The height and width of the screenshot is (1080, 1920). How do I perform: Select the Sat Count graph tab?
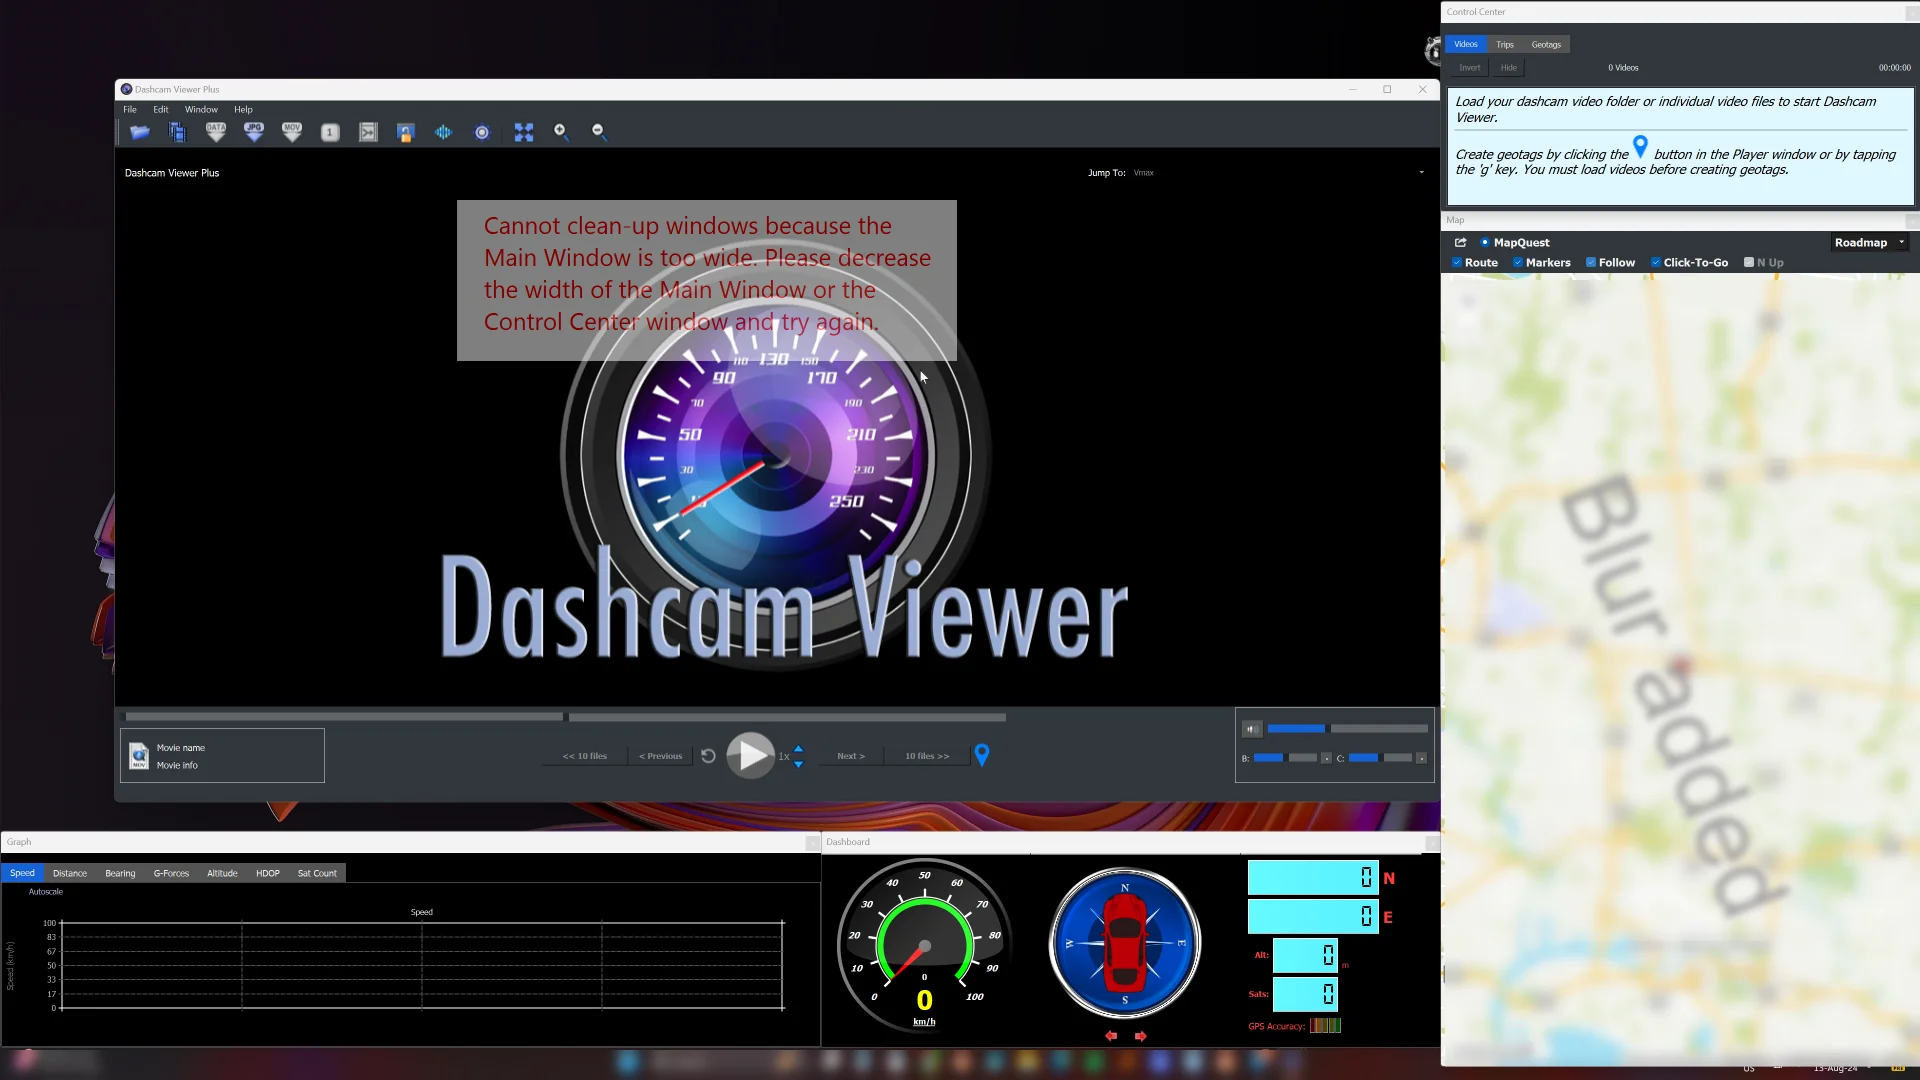pos(317,873)
